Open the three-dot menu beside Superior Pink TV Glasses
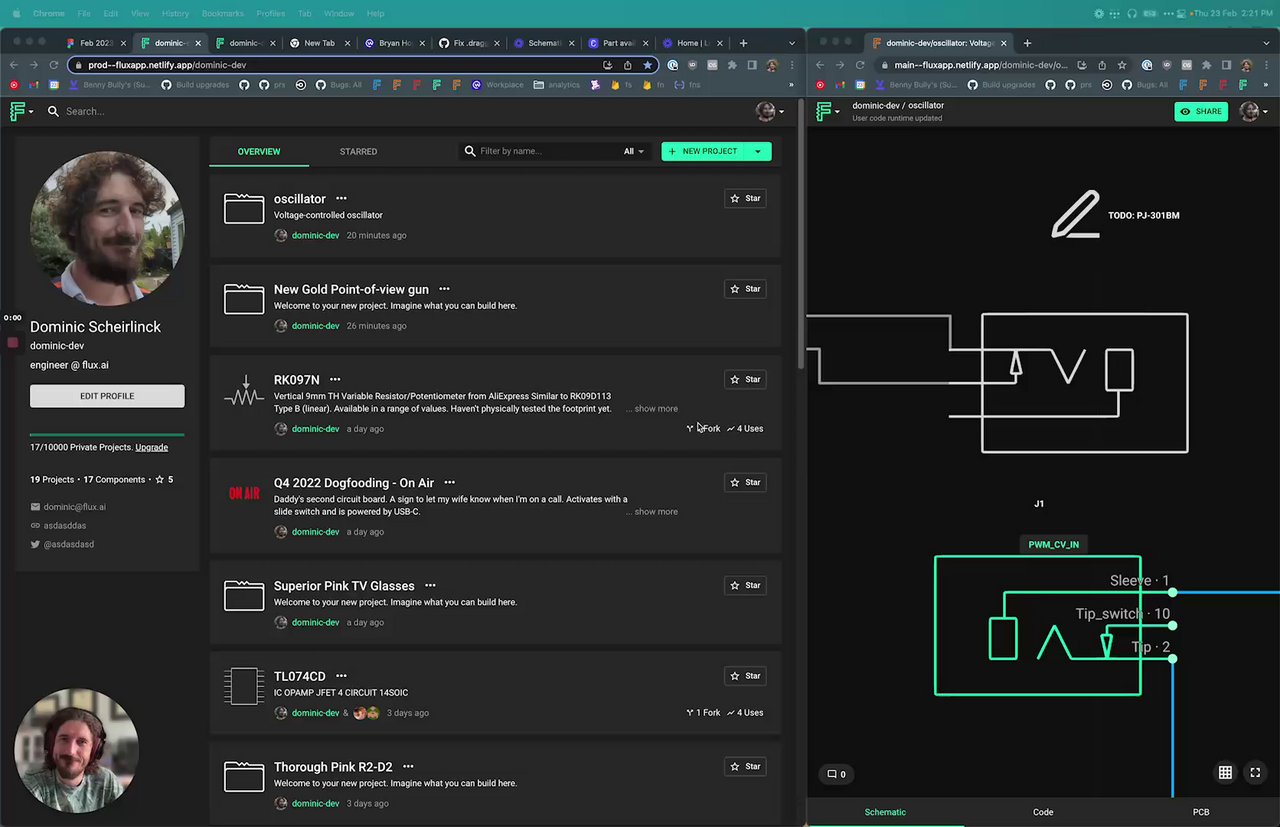 point(430,586)
